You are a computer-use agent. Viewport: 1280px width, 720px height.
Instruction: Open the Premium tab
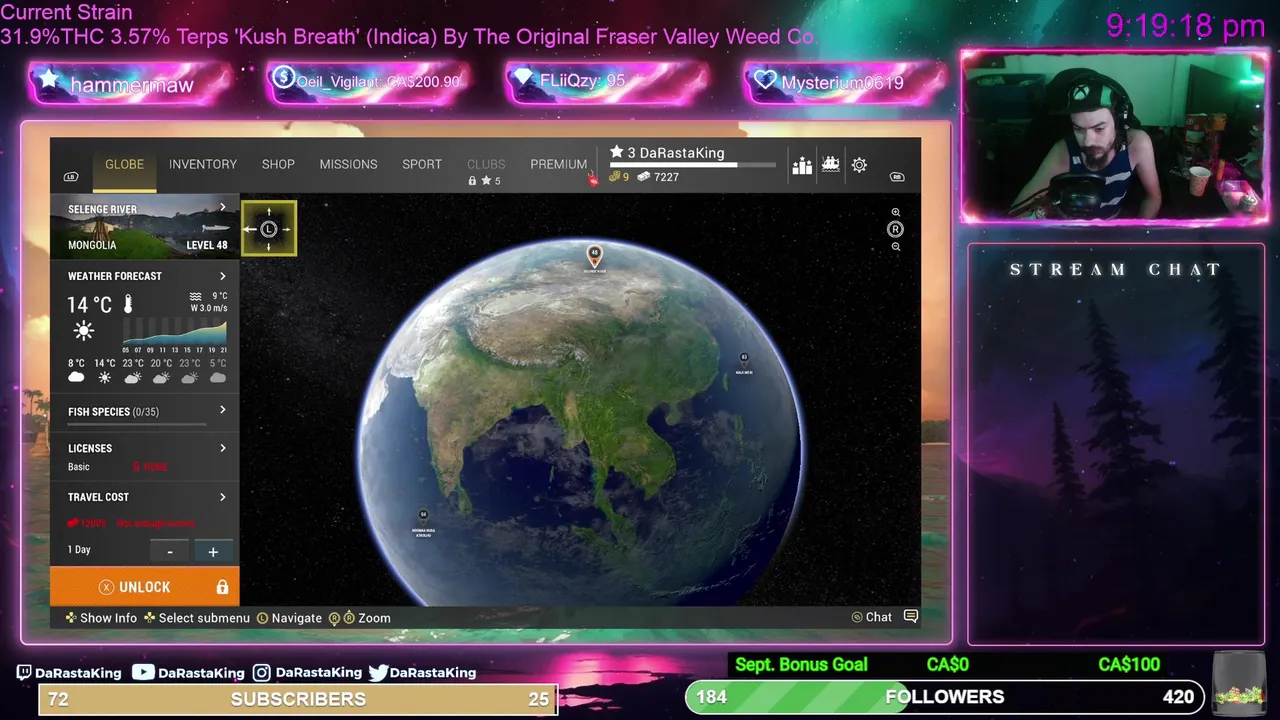[x=558, y=164]
